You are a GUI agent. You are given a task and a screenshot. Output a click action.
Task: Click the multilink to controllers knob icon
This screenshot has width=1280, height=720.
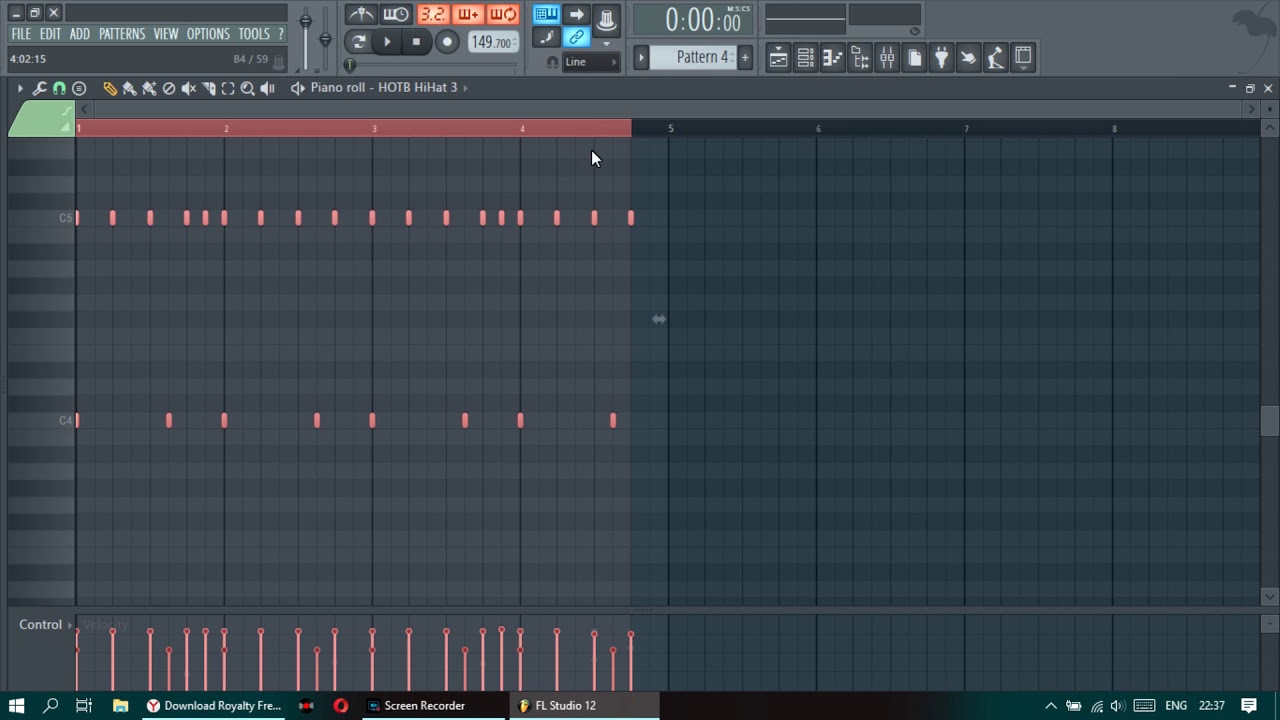pyautogui.click(x=606, y=19)
